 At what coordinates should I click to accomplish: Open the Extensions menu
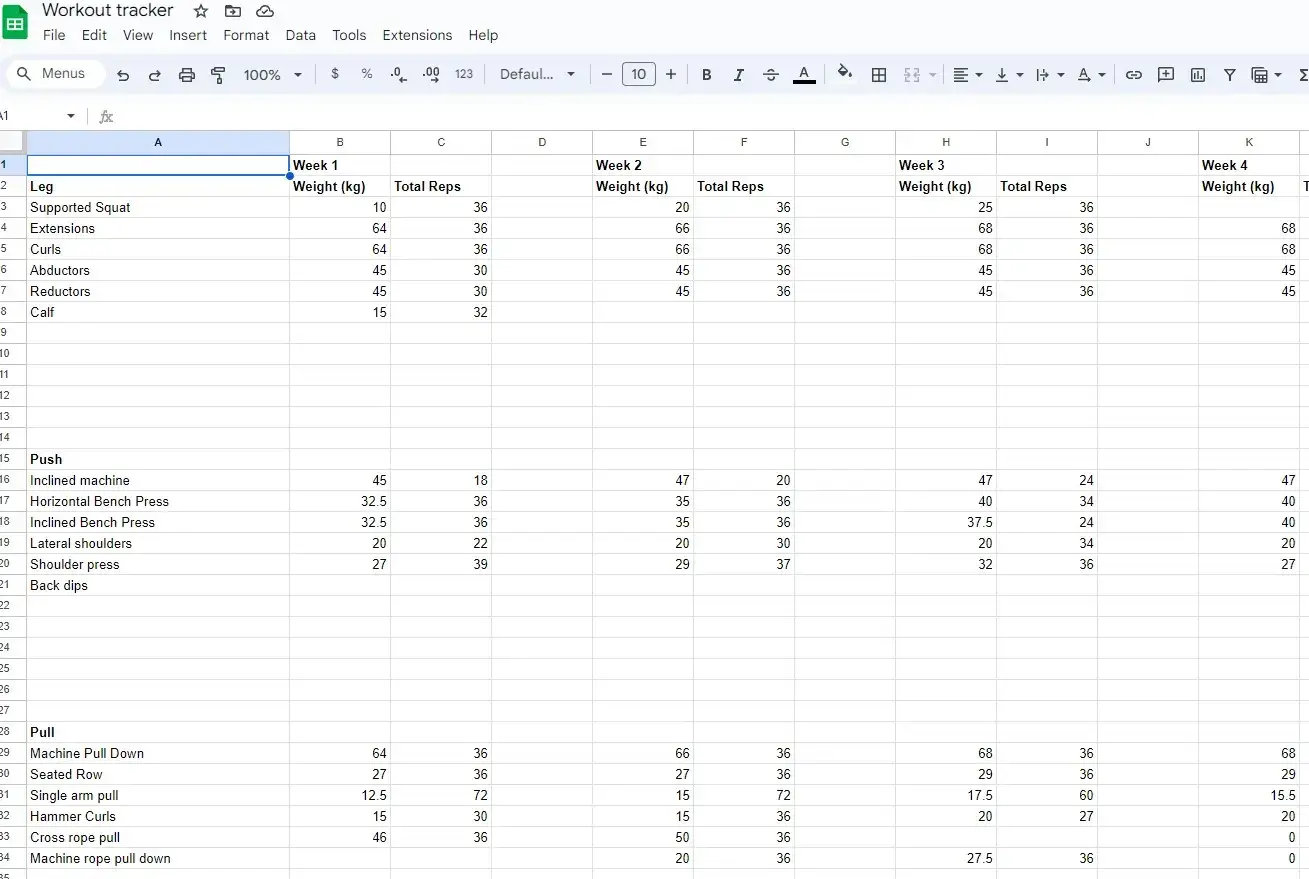(x=417, y=35)
